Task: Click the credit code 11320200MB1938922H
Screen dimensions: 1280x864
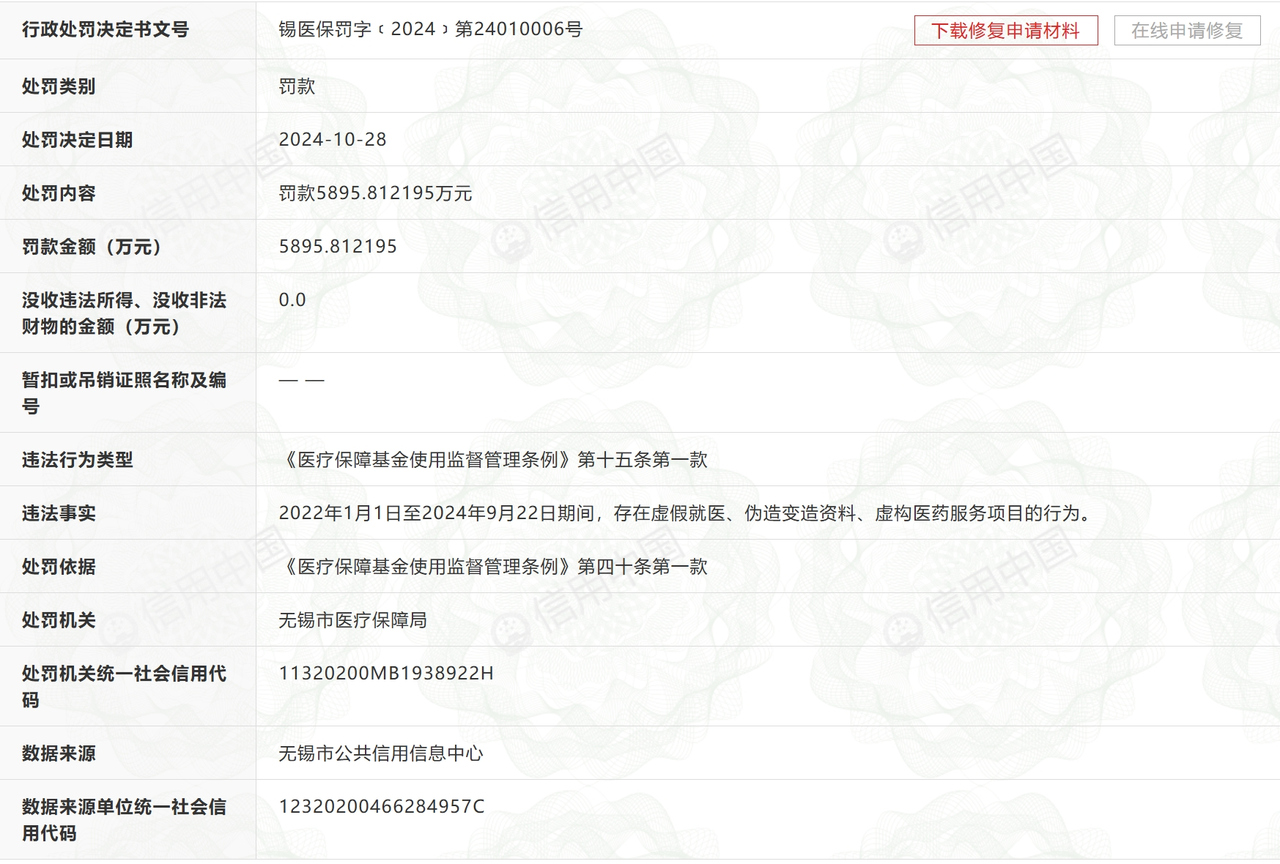Action: [x=386, y=673]
